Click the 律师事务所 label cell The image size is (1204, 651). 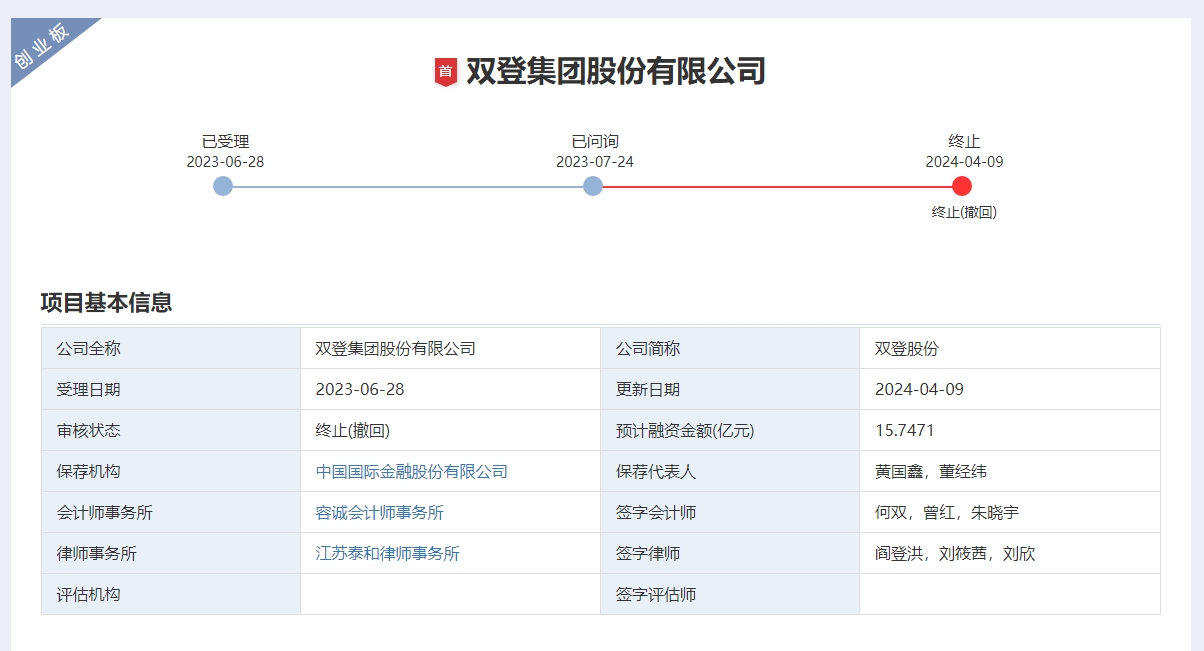(171, 554)
